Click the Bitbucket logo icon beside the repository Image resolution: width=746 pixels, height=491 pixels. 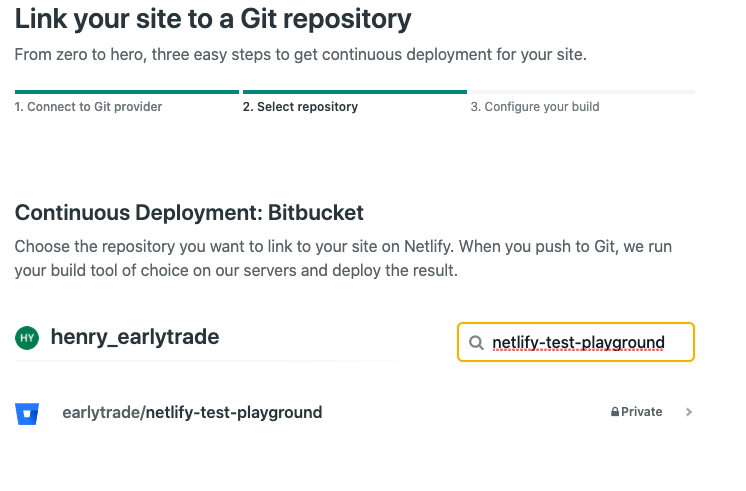coord(27,413)
